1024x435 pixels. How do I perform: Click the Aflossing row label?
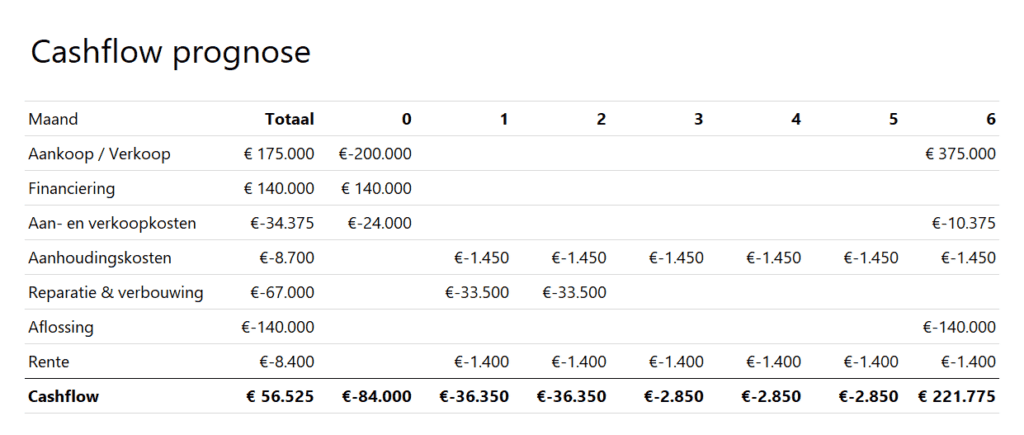(62, 327)
